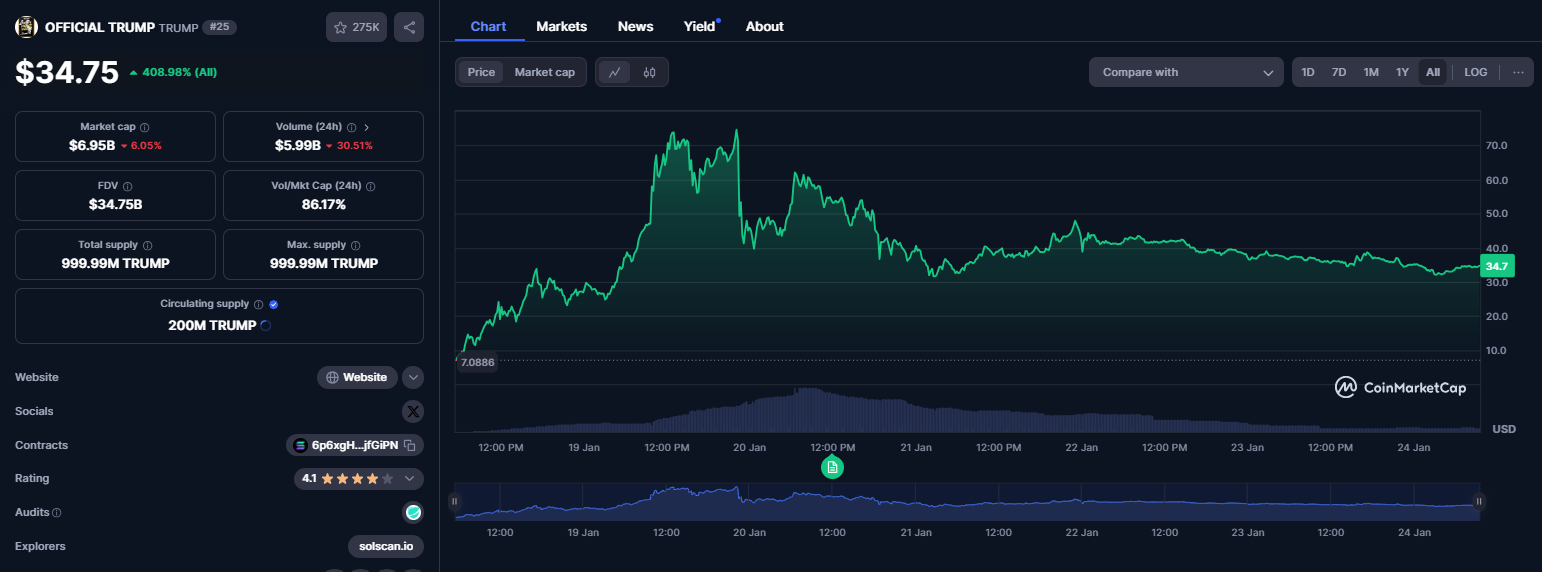
Task: Open the audit provider badge icon
Action: click(x=413, y=512)
